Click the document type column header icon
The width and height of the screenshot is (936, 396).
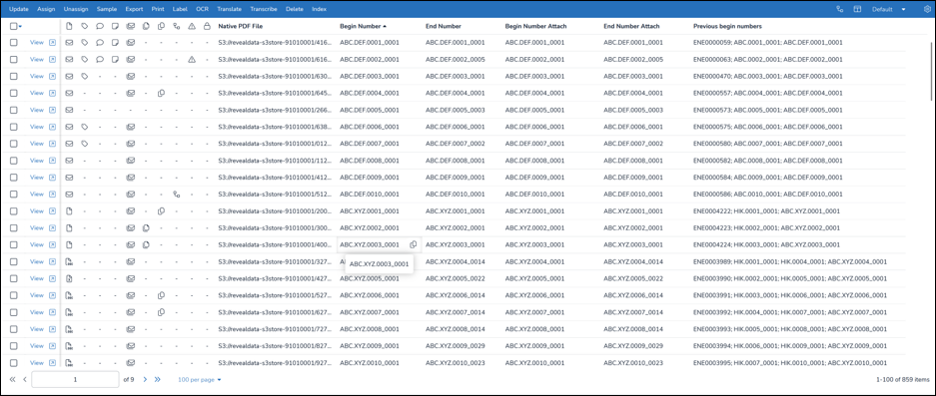pyautogui.click(x=69, y=26)
